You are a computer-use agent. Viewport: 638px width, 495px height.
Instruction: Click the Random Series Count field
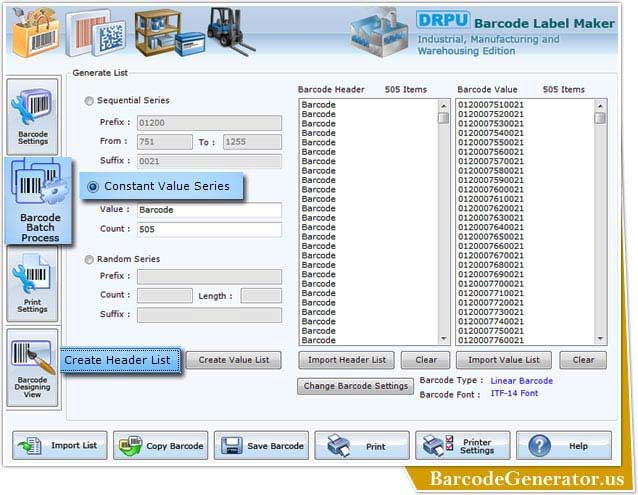coord(165,296)
